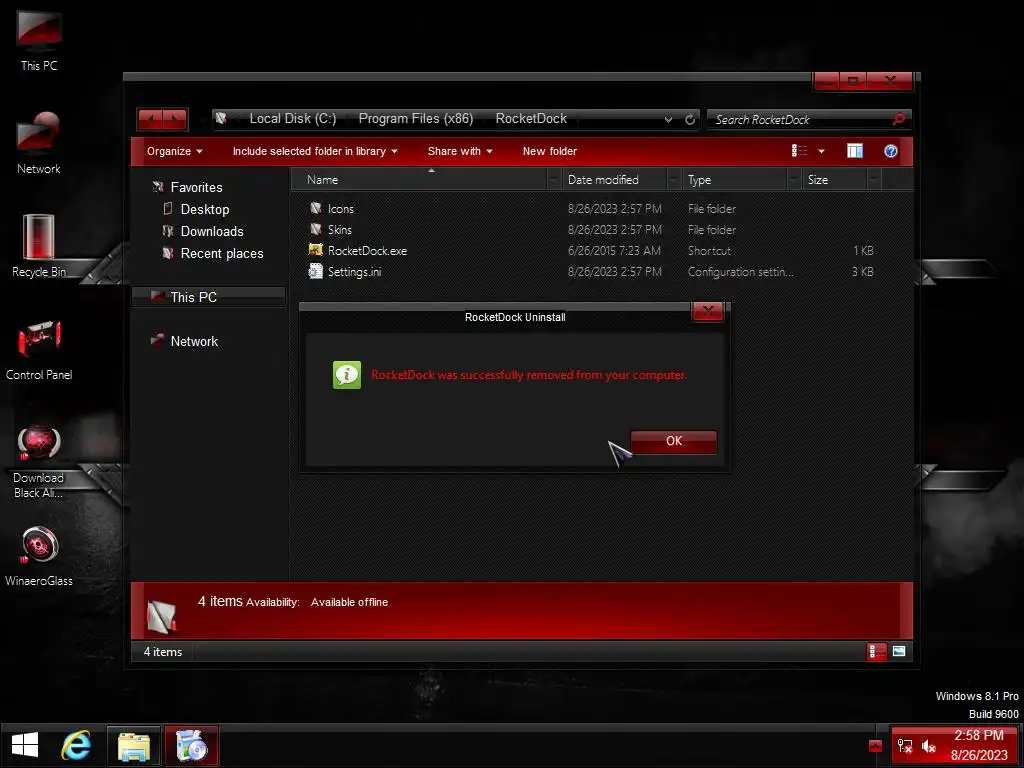Image resolution: width=1024 pixels, height=768 pixels.
Task: Open network status tray icon
Action: (904, 746)
